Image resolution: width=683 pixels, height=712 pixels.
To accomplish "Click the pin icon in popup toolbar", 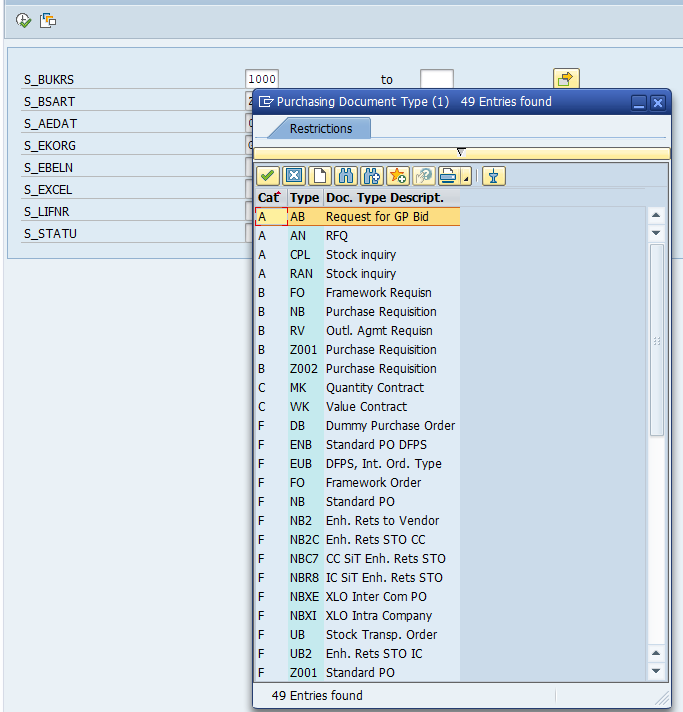I will click(x=494, y=176).
